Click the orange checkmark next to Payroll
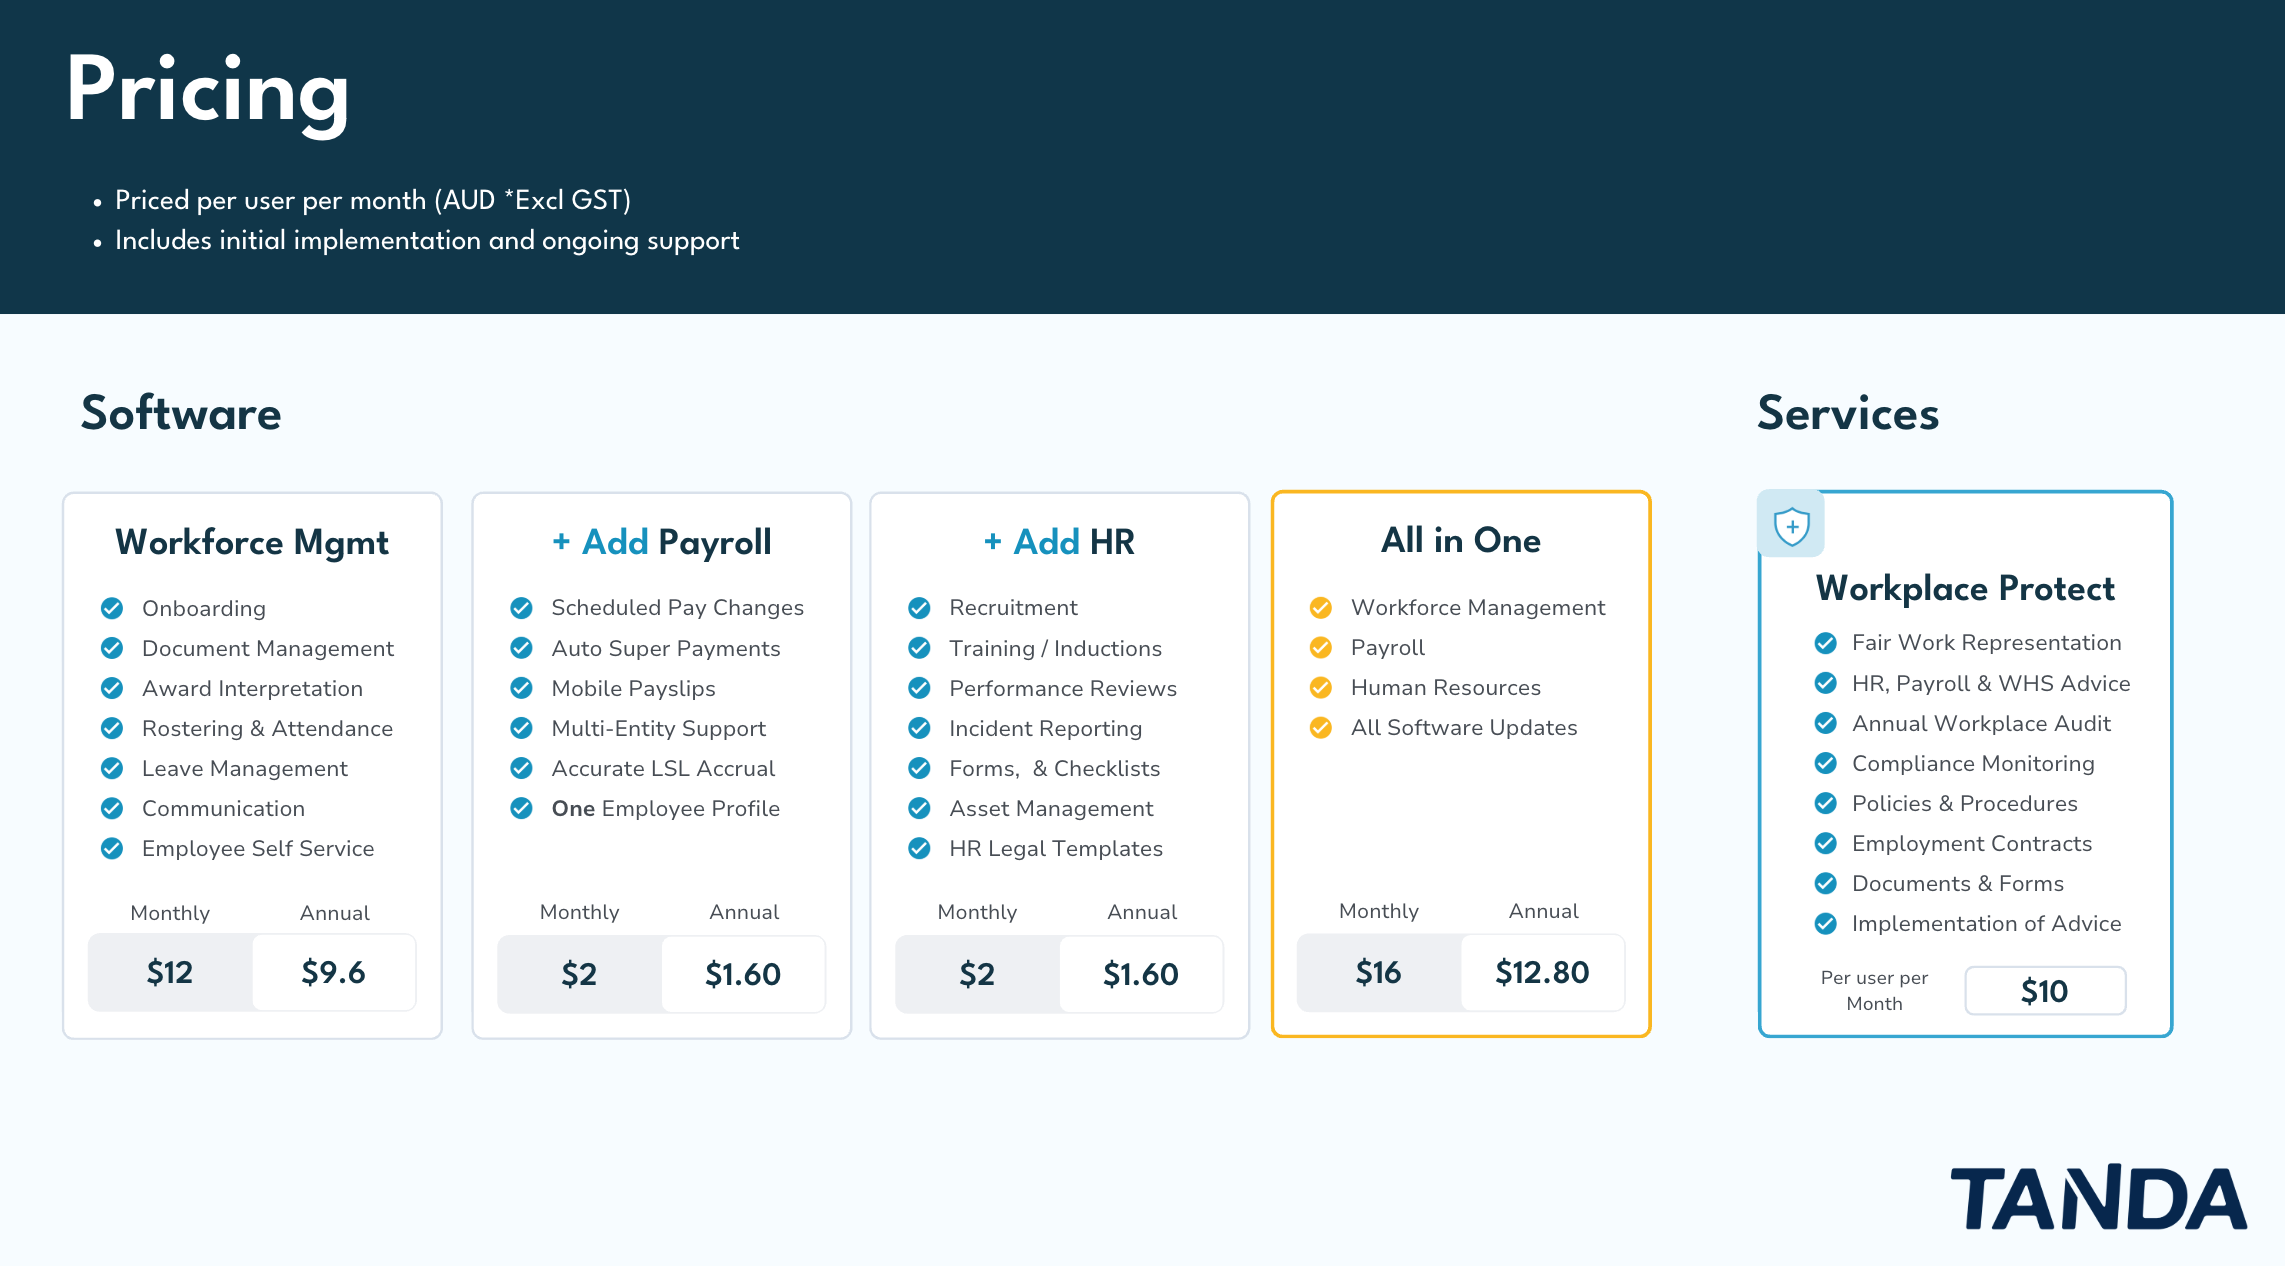The image size is (2285, 1266). [1322, 648]
